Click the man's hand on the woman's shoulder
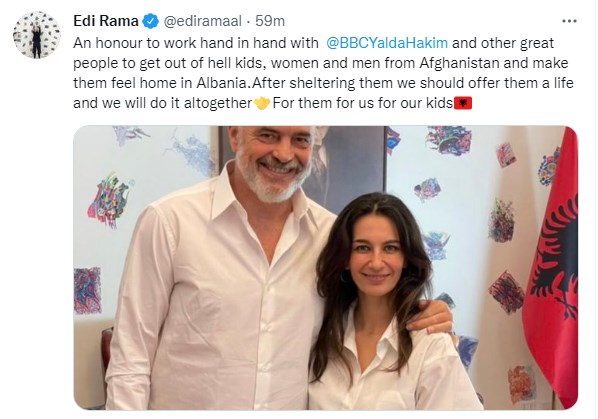 pyautogui.click(x=430, y=315)
